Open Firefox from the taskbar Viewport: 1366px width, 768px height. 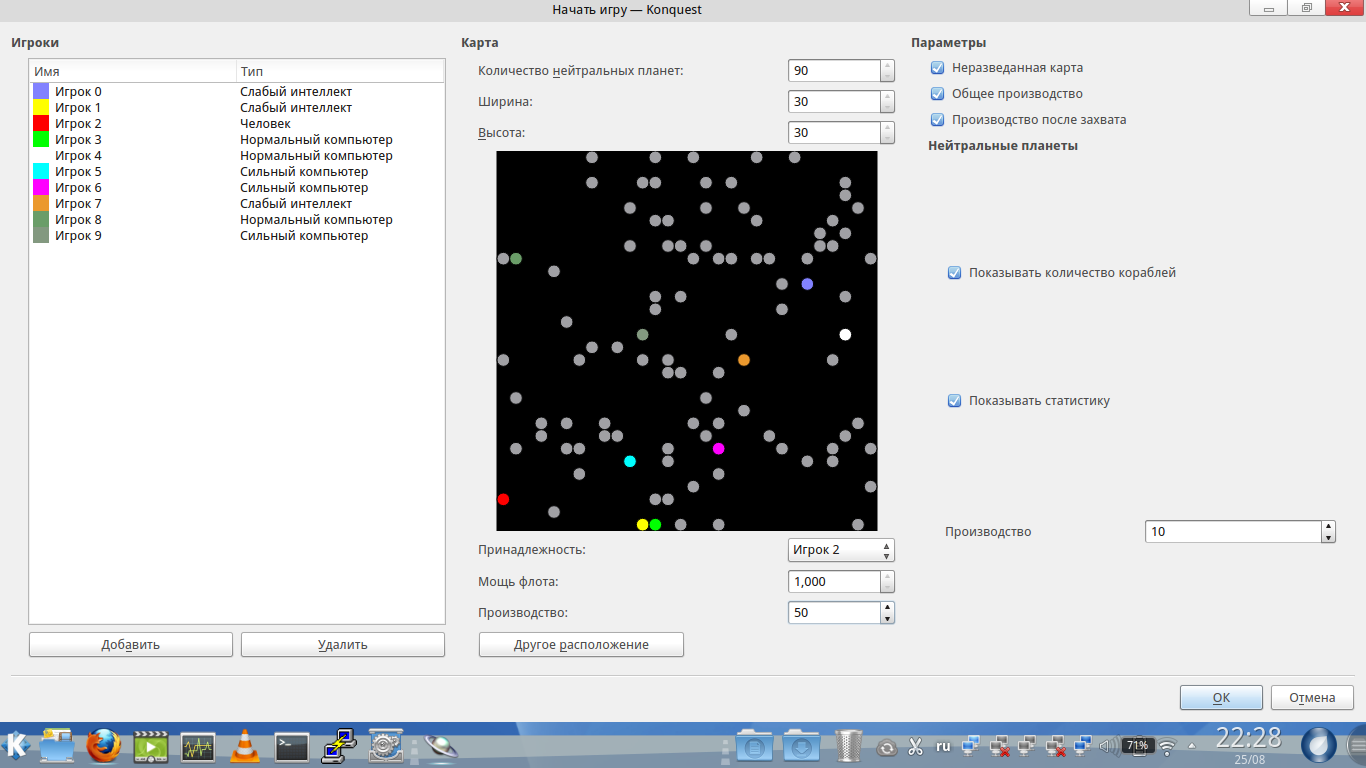[103, 745]
